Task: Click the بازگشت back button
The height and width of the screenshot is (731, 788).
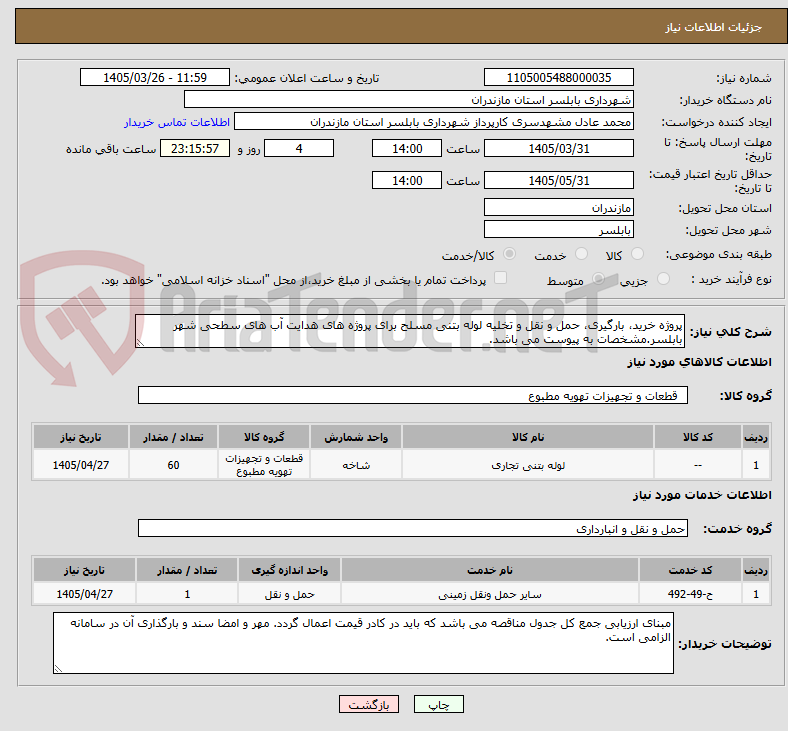Action: click(369, 704)
